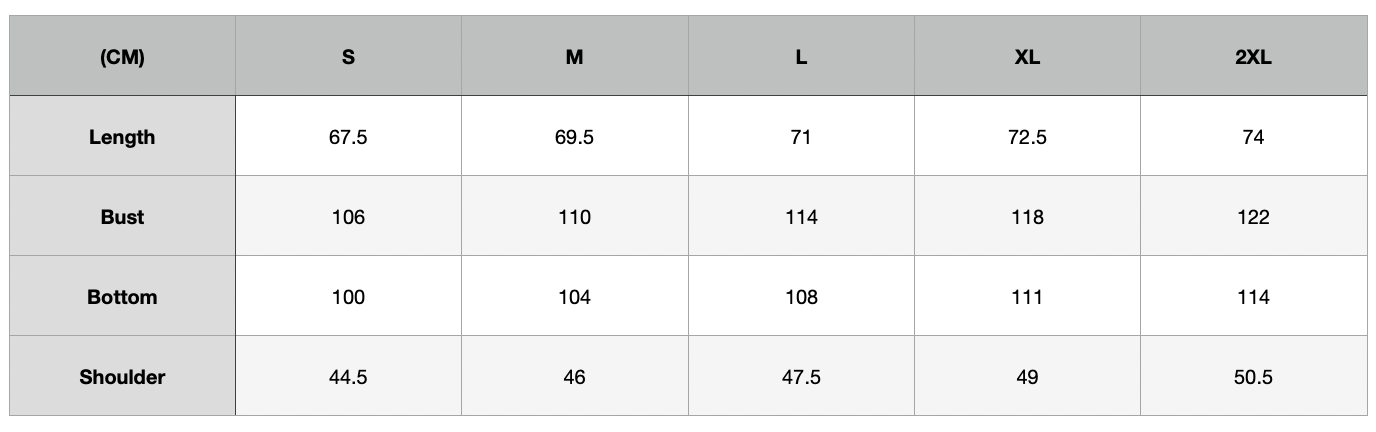Click the (CM) header cell

pos(122,57)
